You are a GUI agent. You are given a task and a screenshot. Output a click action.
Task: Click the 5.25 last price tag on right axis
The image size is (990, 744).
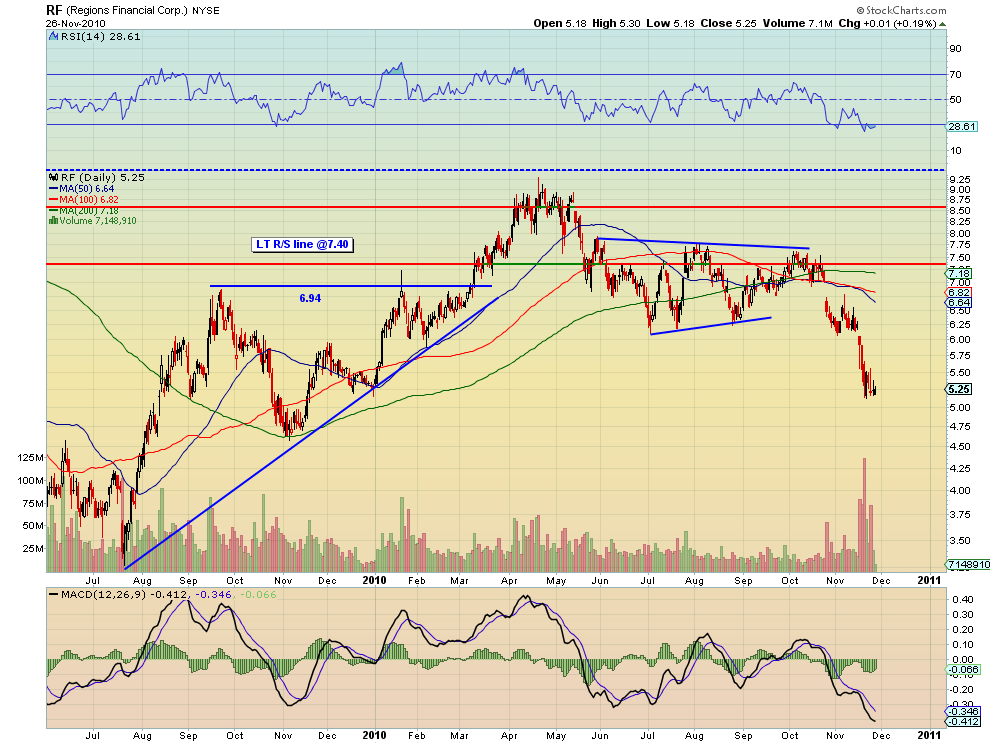(960, 389)
